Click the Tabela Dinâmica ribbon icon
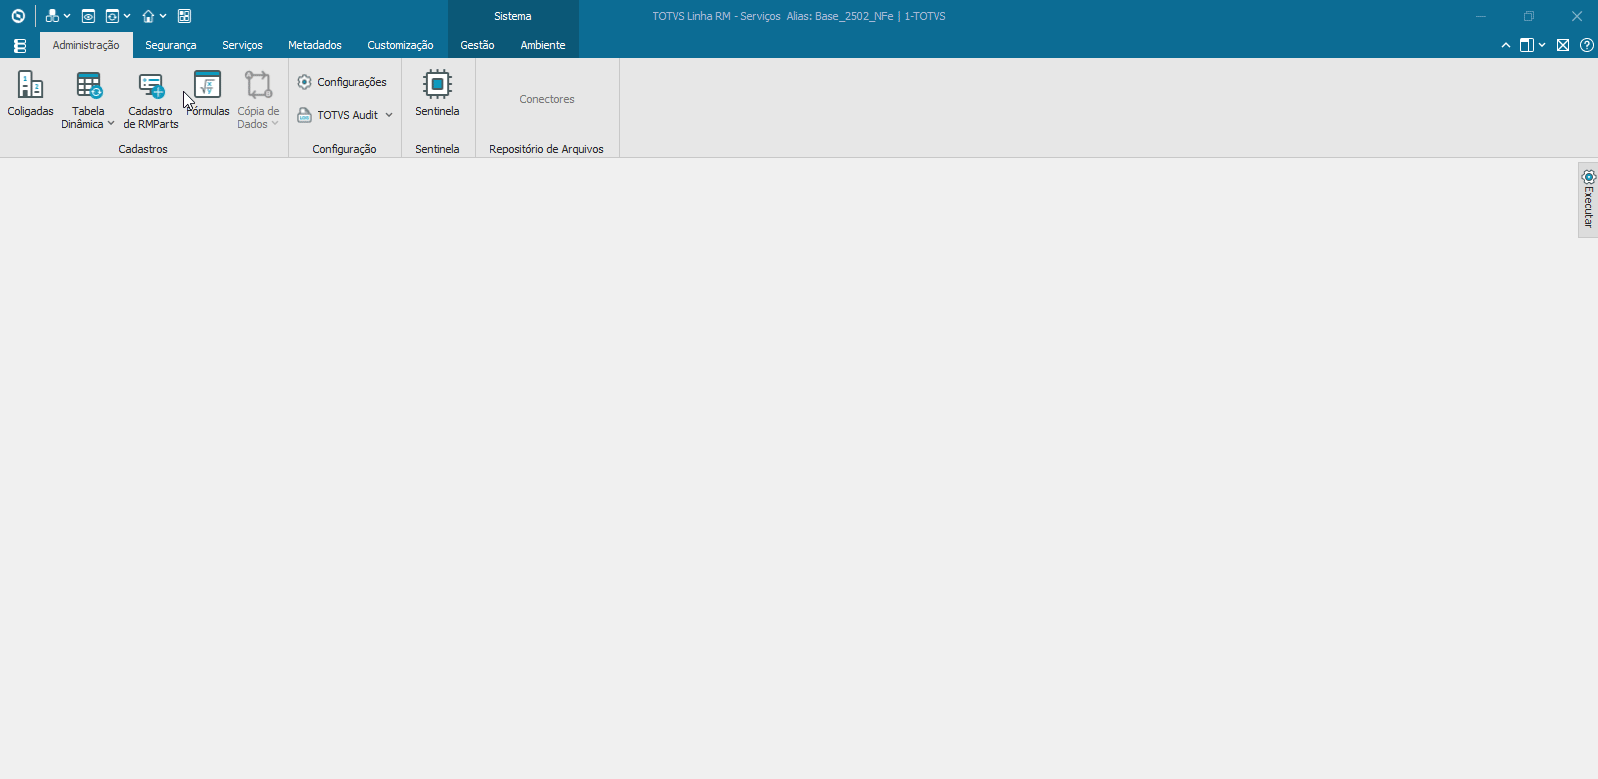This screenshot has height=779, width=1598. (x=88, y=86)
